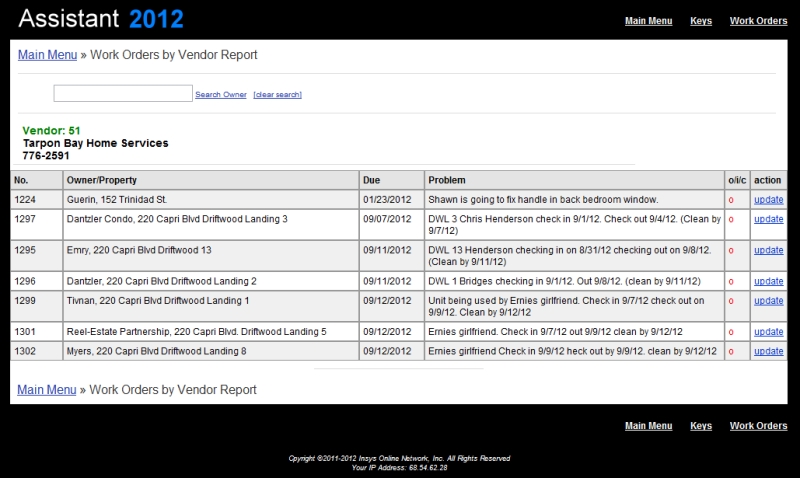The height and width of the screenshot is (478, 800).
Task: Open Work Orders in top navigation
Action: click(x=758, y=21)
